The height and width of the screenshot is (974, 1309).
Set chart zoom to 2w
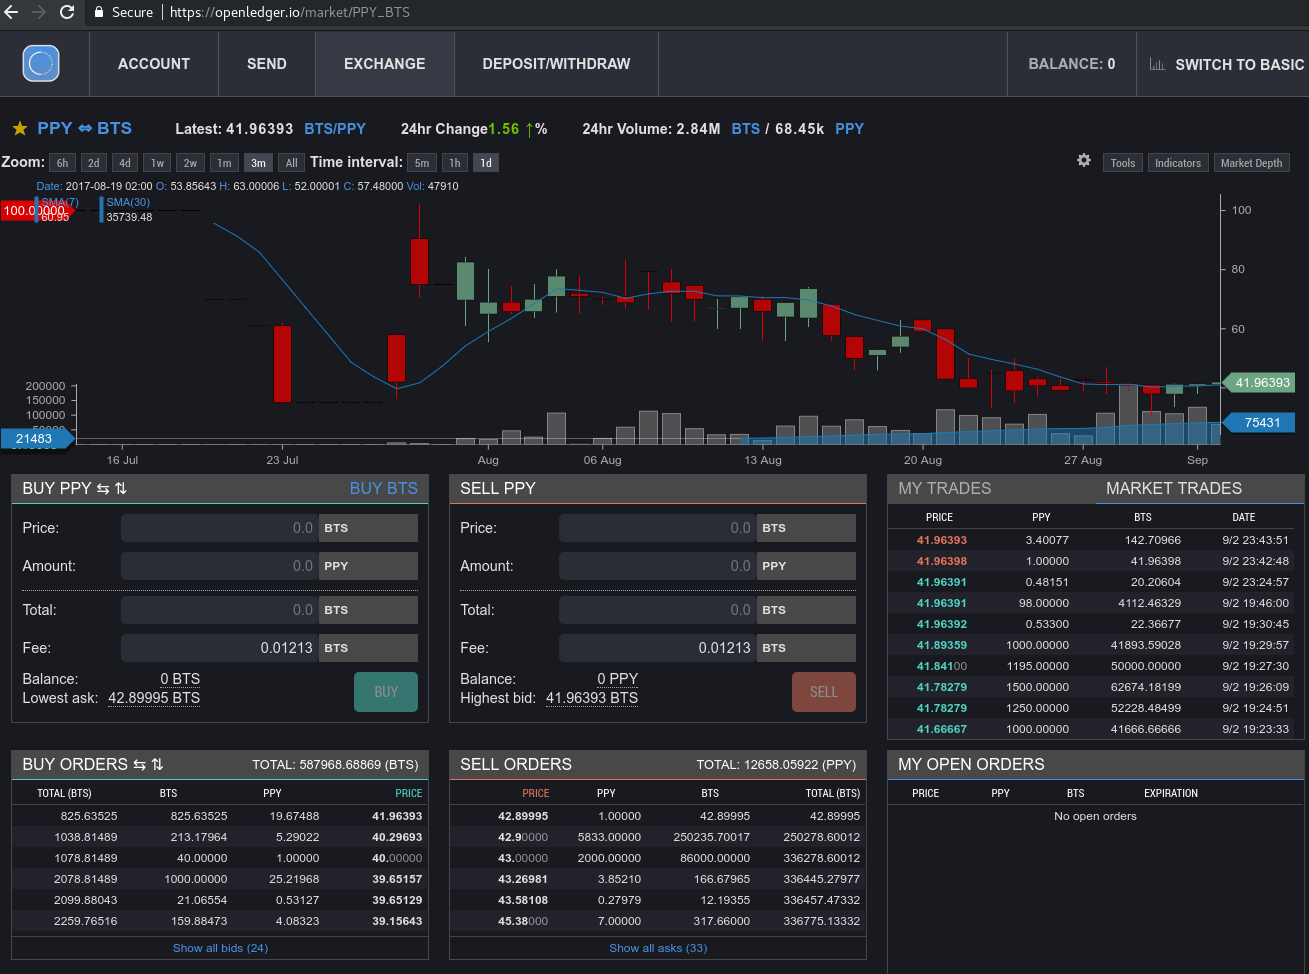[x=190, y=163]
